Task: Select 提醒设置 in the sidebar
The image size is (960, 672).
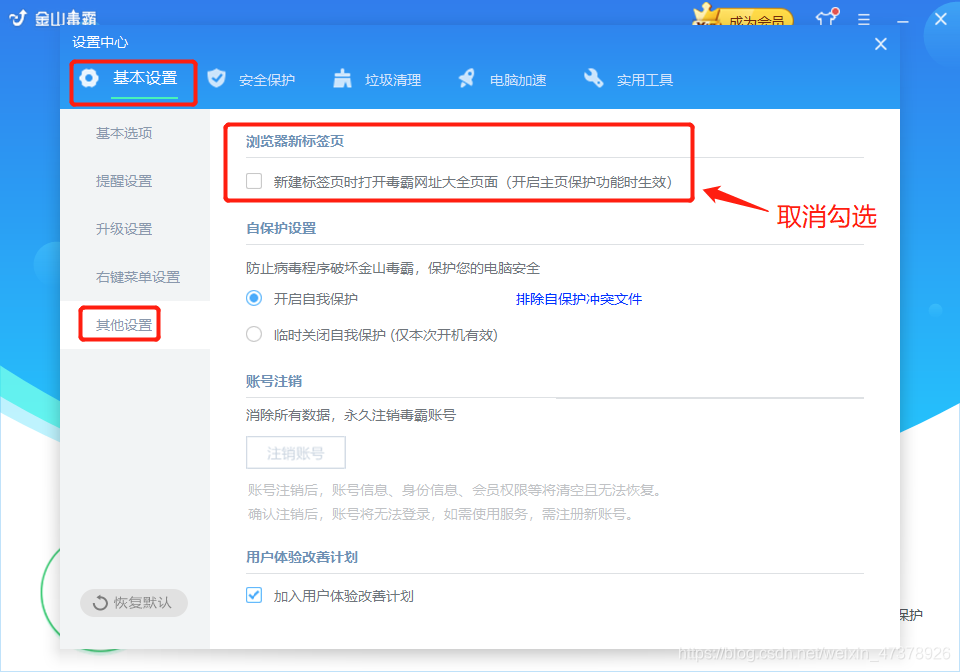Action: [124, 181]
